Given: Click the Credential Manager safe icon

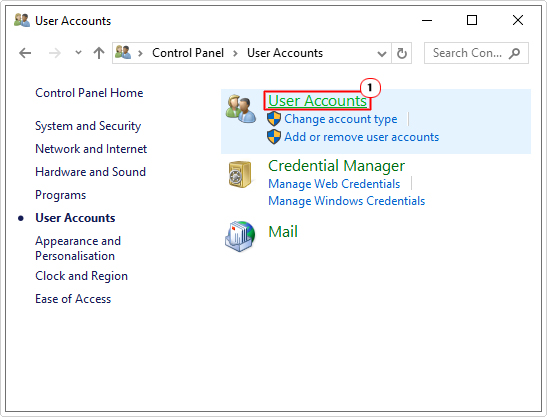Looking at the screenshot, I should [240, 174].
